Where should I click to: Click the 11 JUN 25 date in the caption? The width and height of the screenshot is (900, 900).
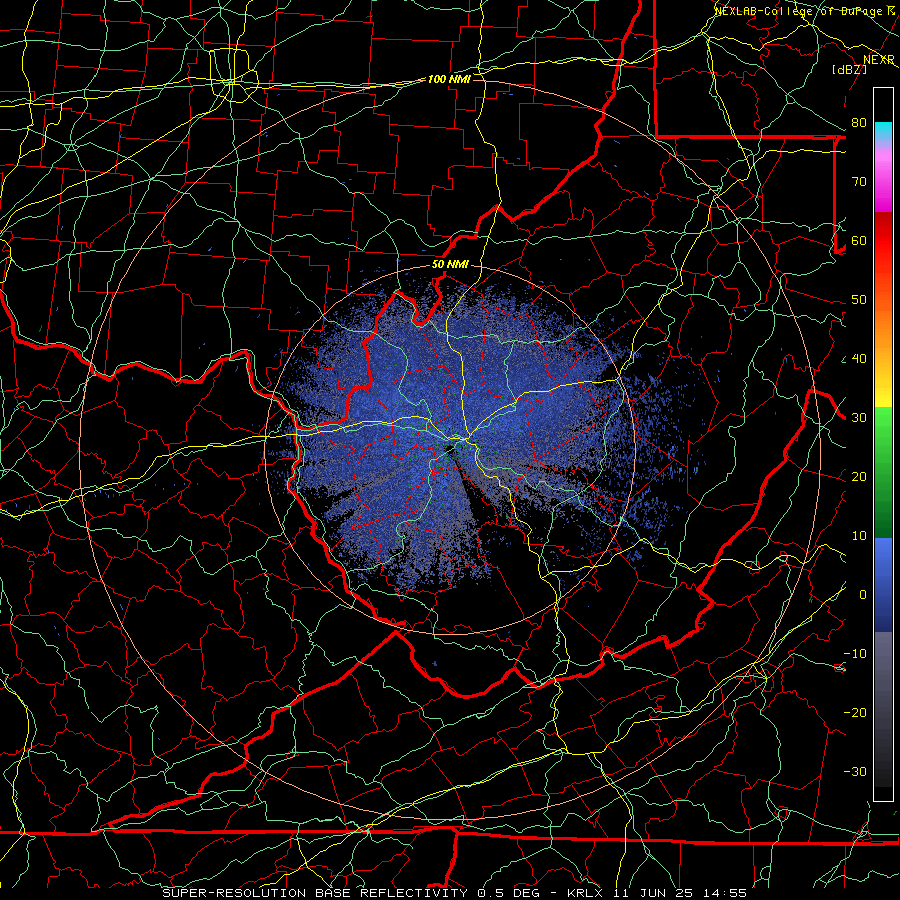click(x=654, y=893)
